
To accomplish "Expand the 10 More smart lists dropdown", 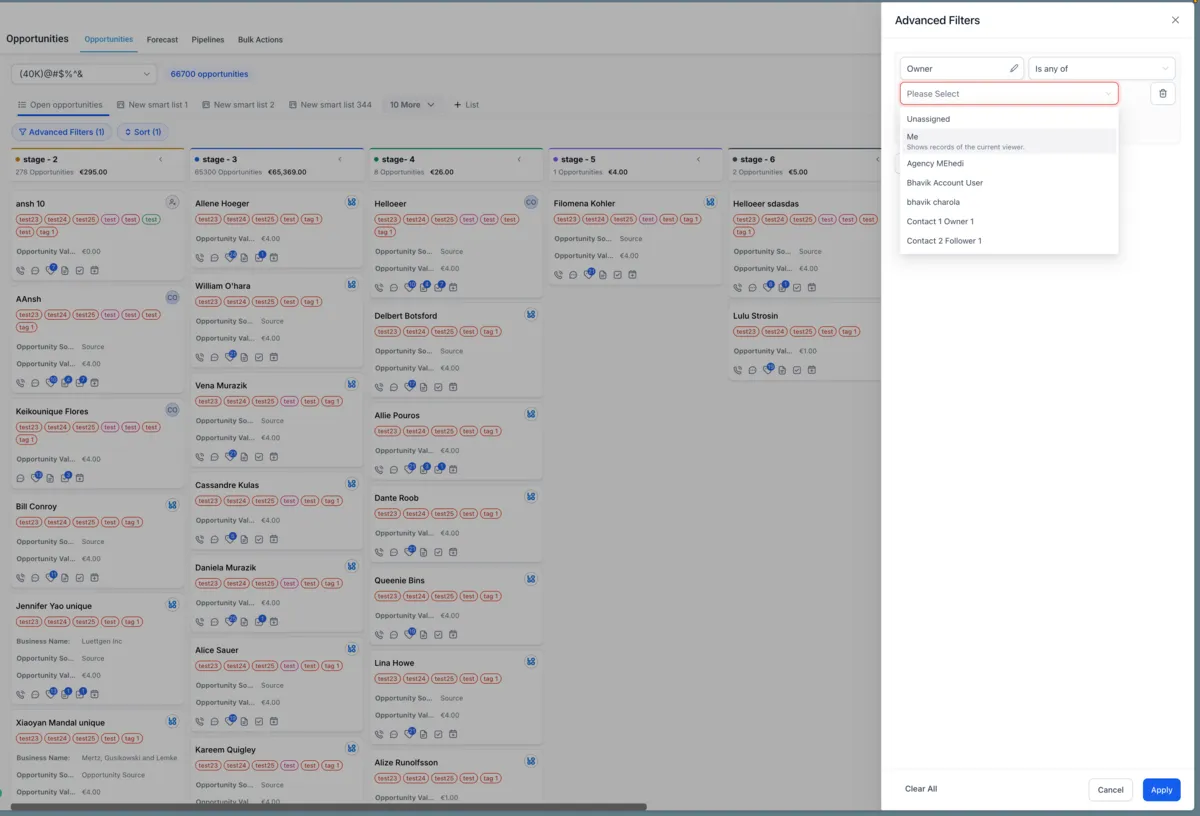I will [x=412, y=105].
